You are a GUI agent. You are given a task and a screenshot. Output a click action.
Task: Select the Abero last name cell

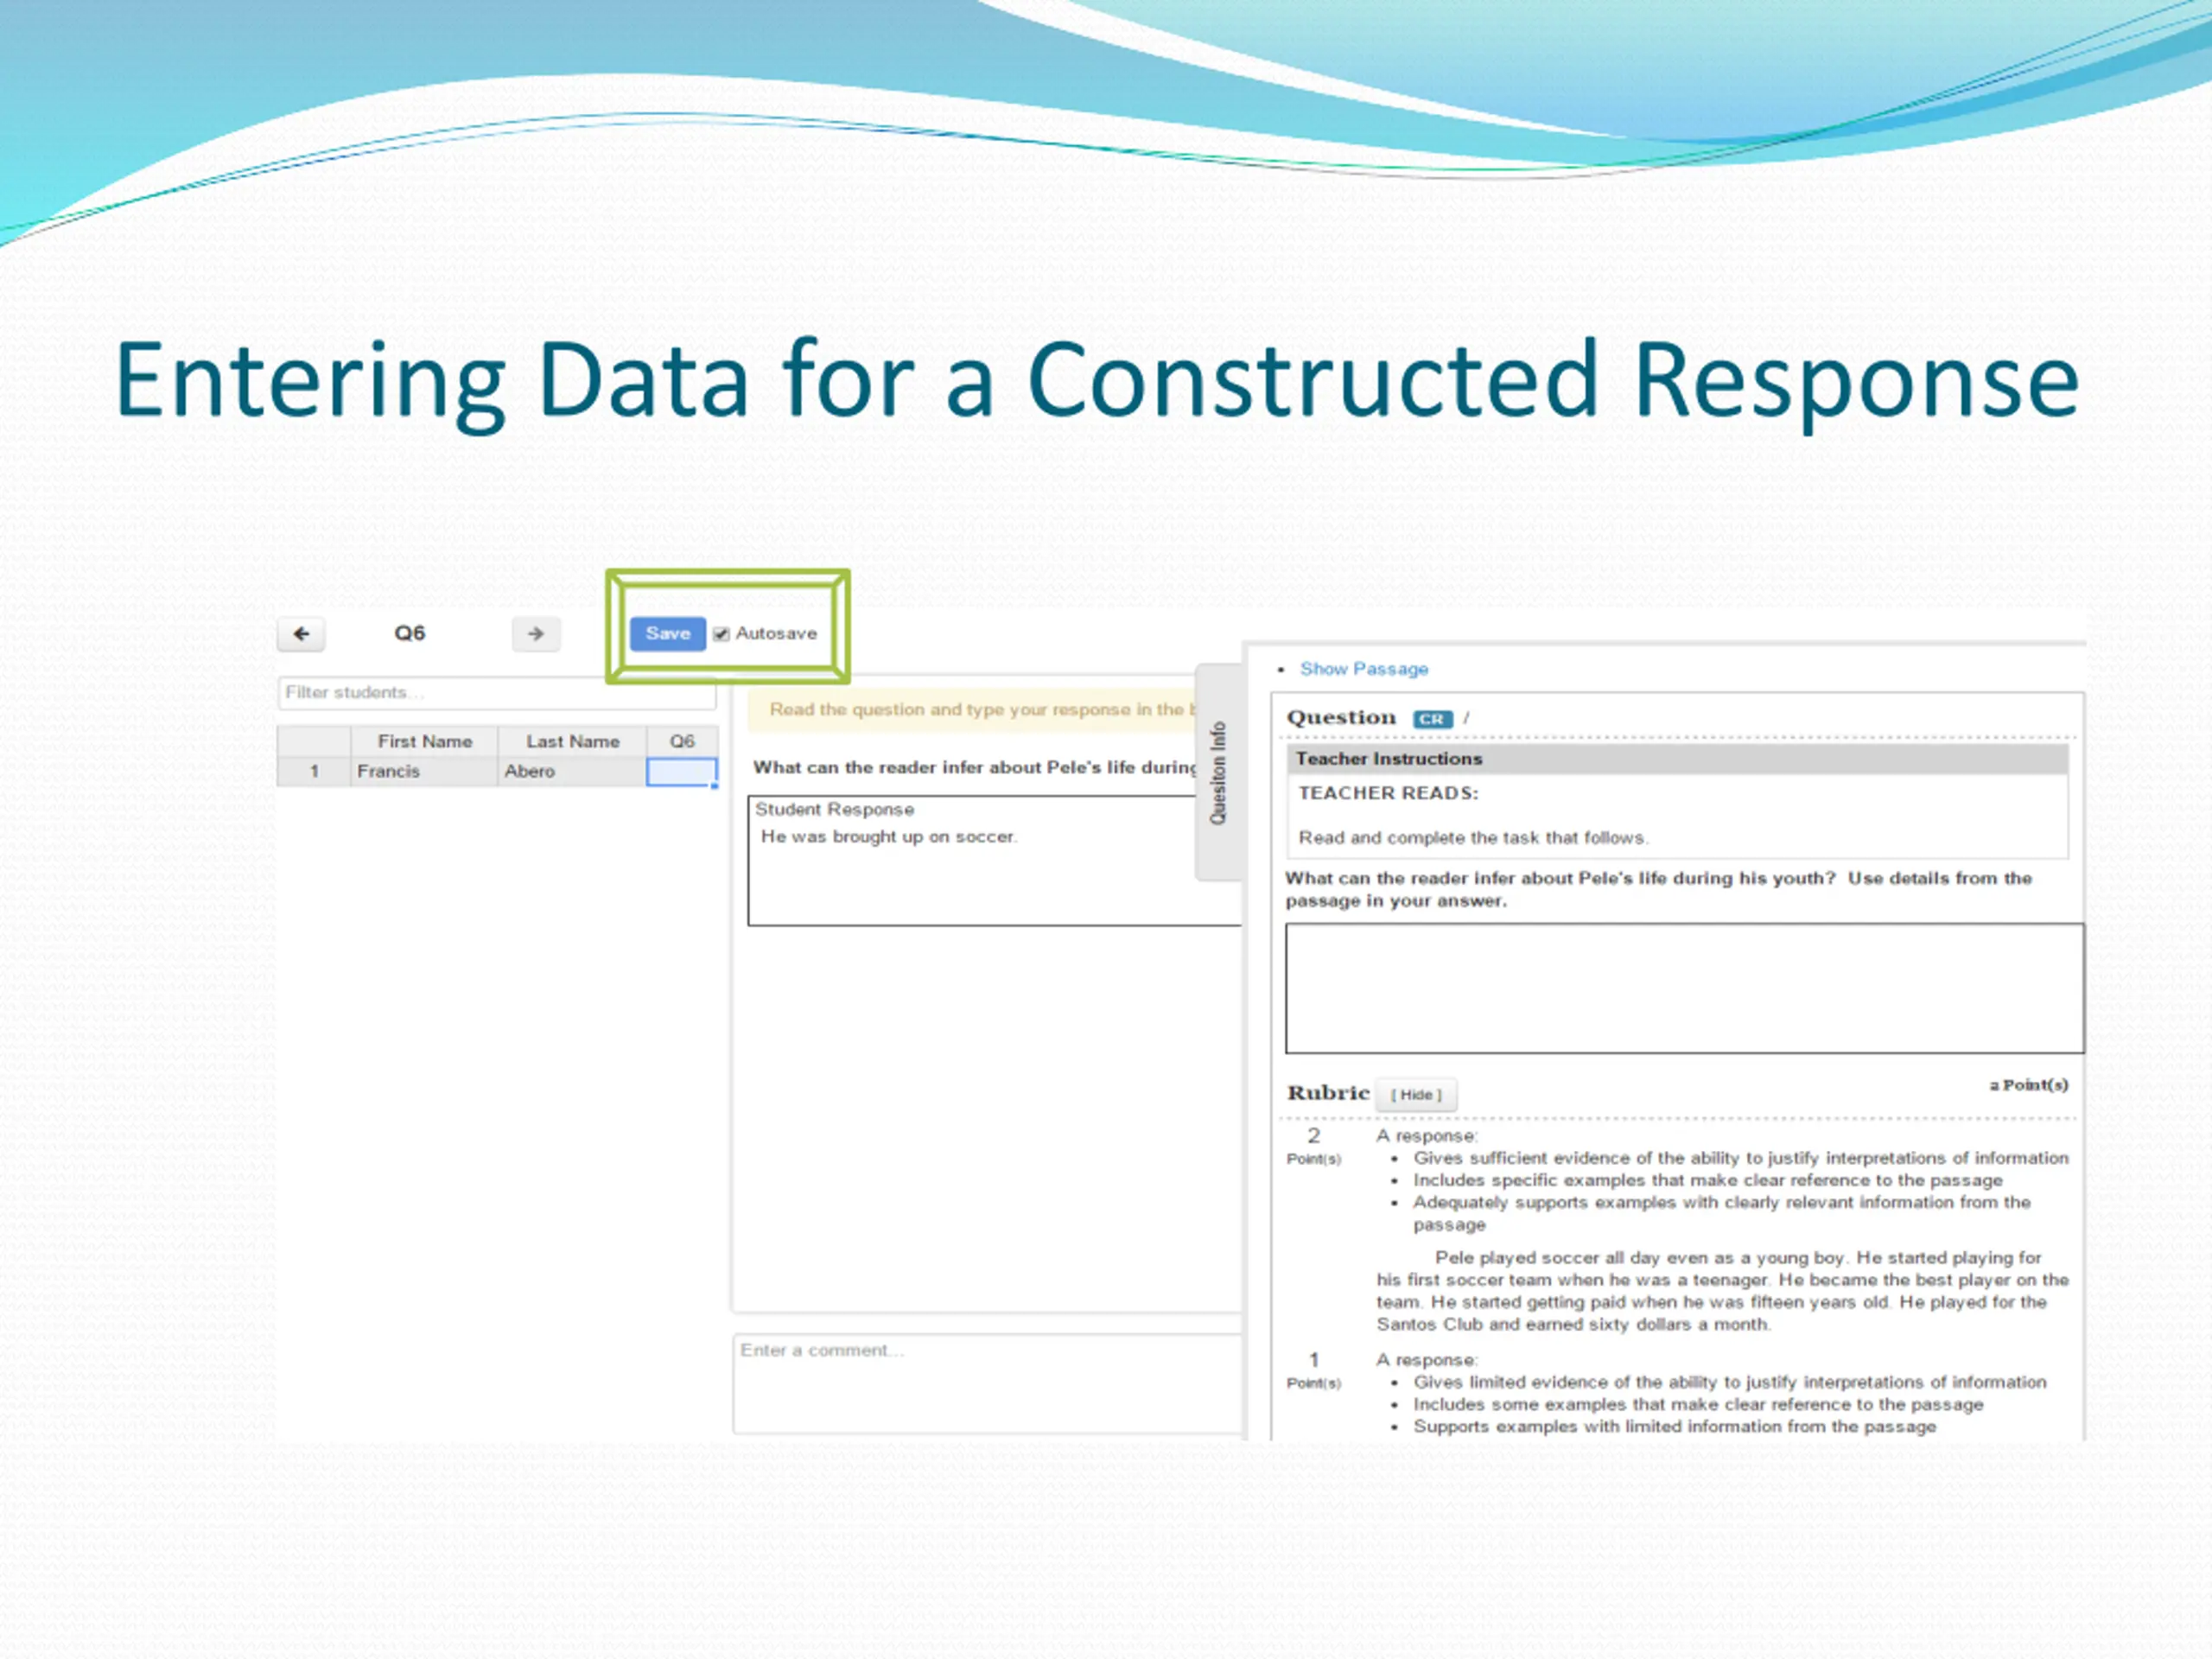pos(572,772)
